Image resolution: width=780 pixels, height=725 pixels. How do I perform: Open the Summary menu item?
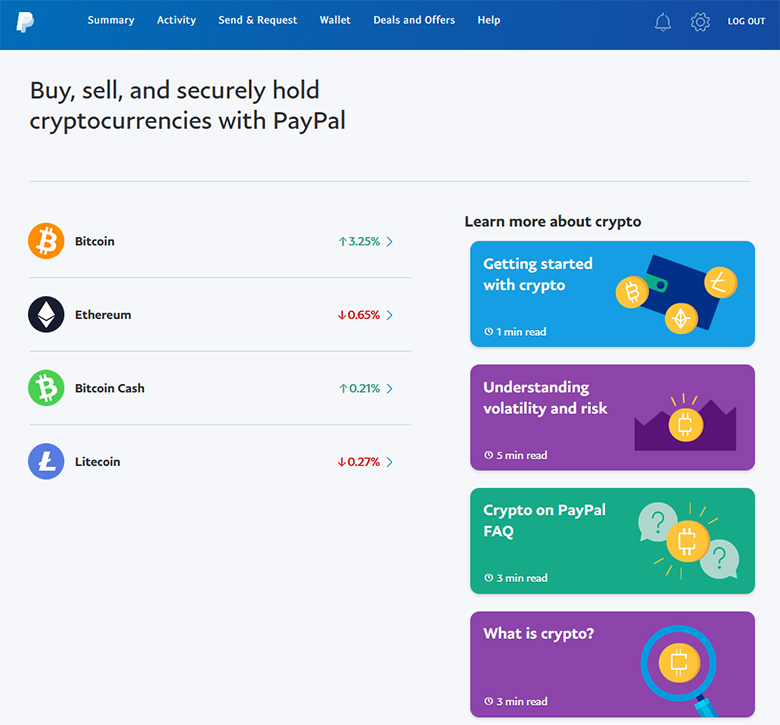tap(111, 20)
